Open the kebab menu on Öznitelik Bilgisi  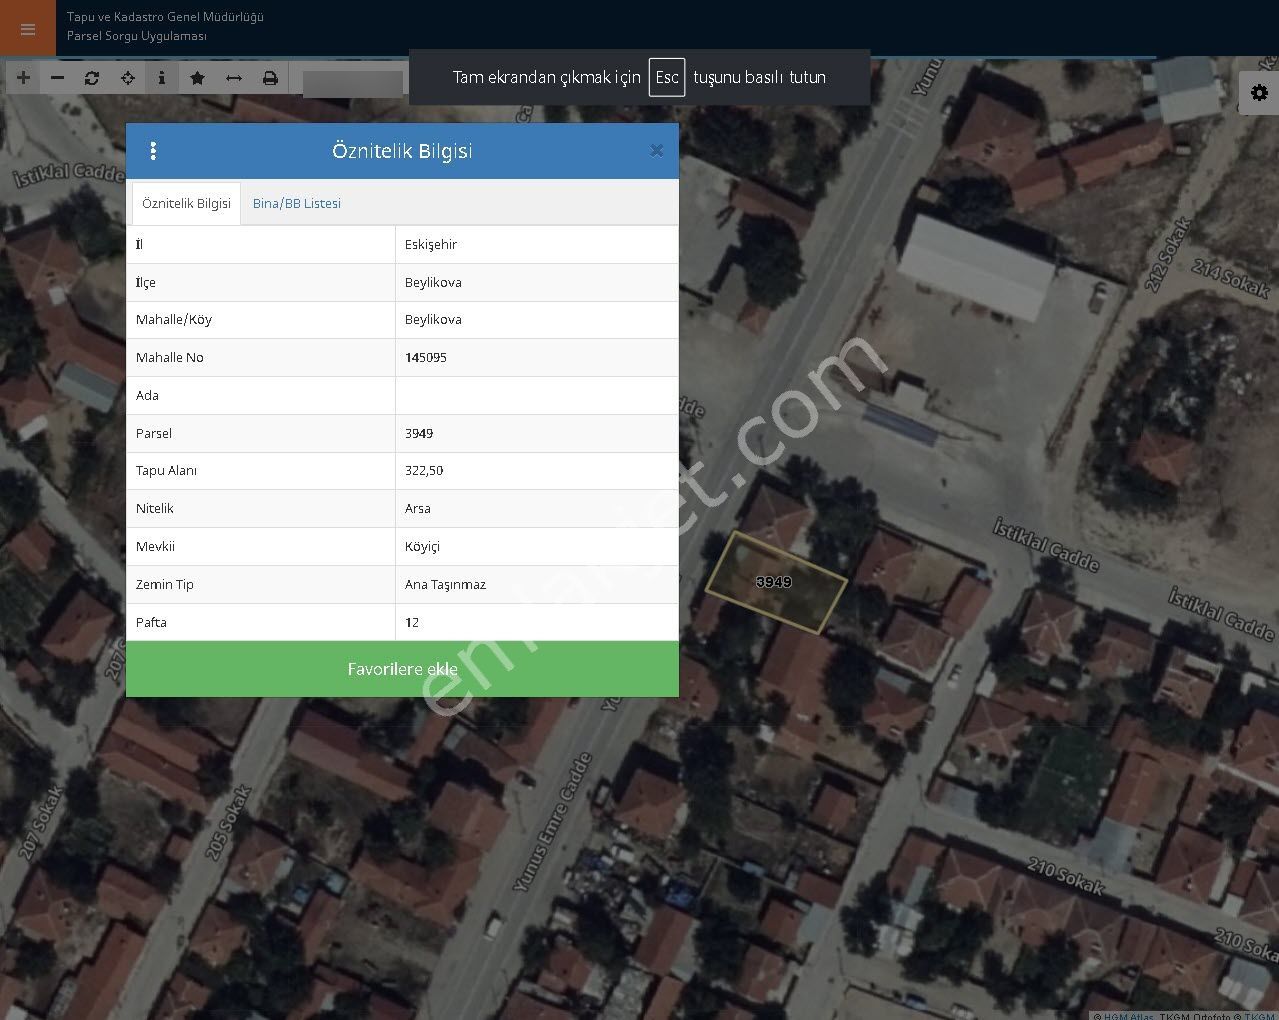(153, 150)
